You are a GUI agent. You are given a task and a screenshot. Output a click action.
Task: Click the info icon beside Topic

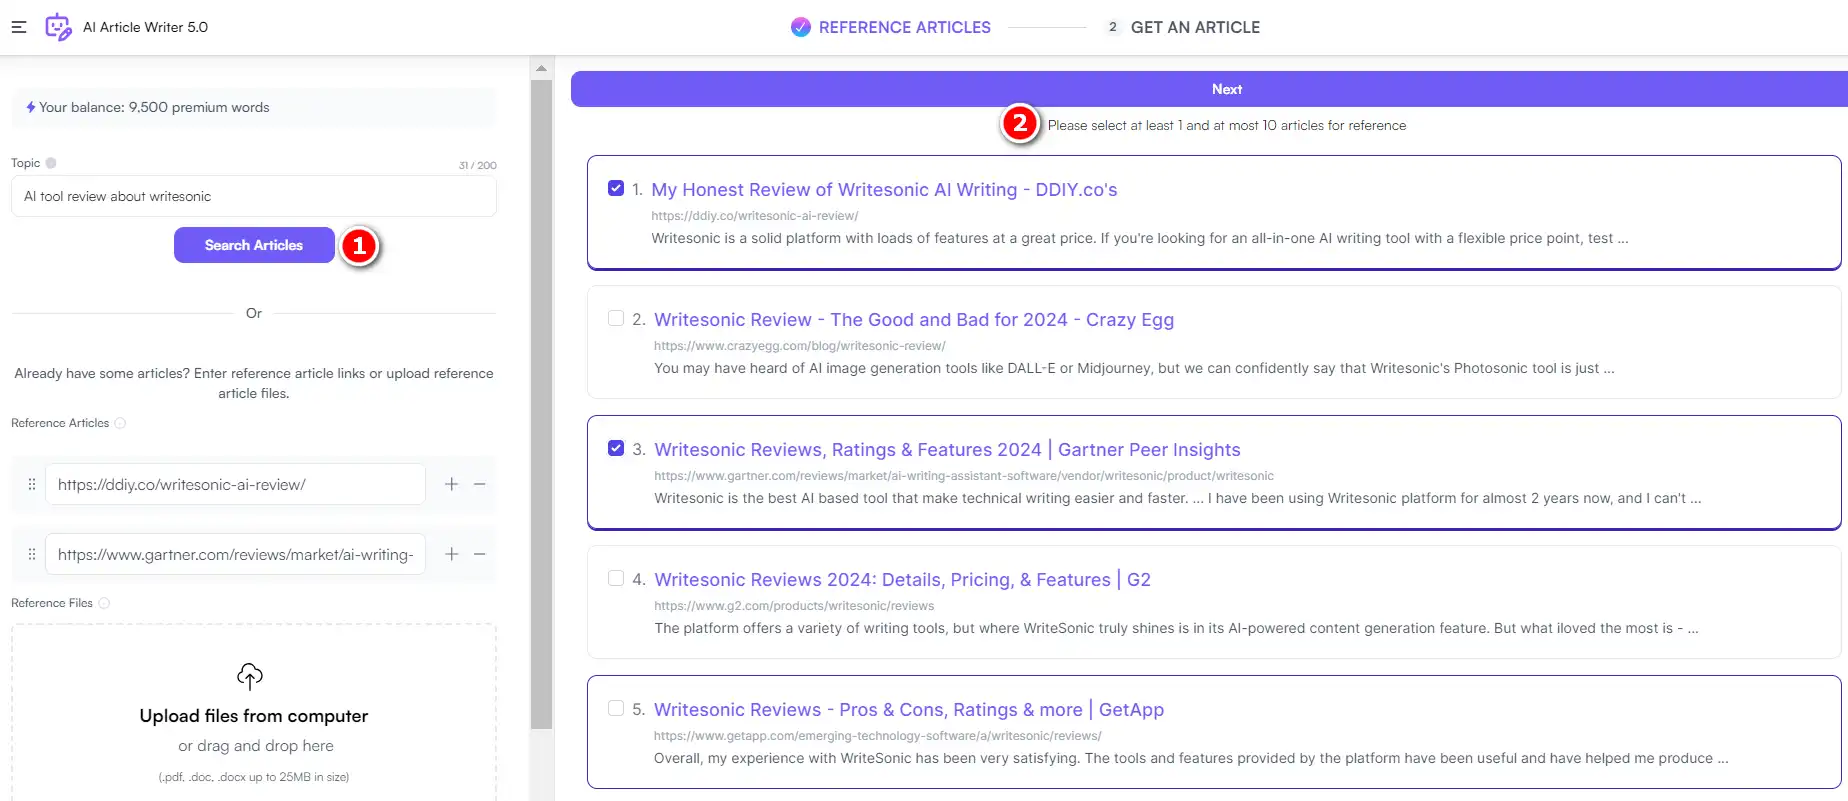pos(51,163)
